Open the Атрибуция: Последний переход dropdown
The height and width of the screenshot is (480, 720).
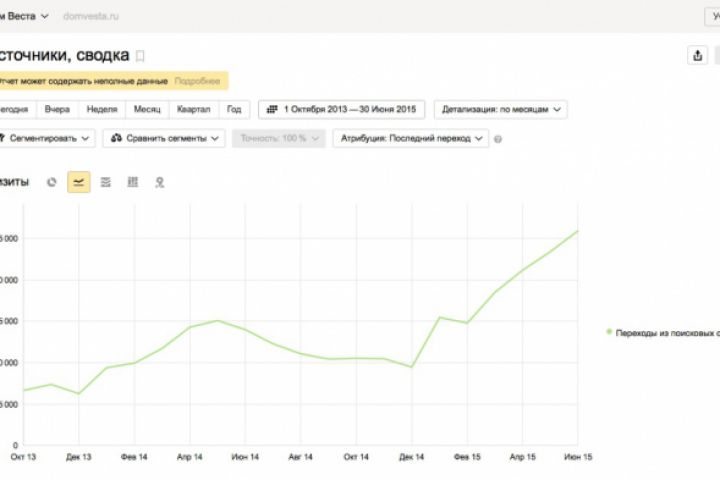click(x=411, y=138)
